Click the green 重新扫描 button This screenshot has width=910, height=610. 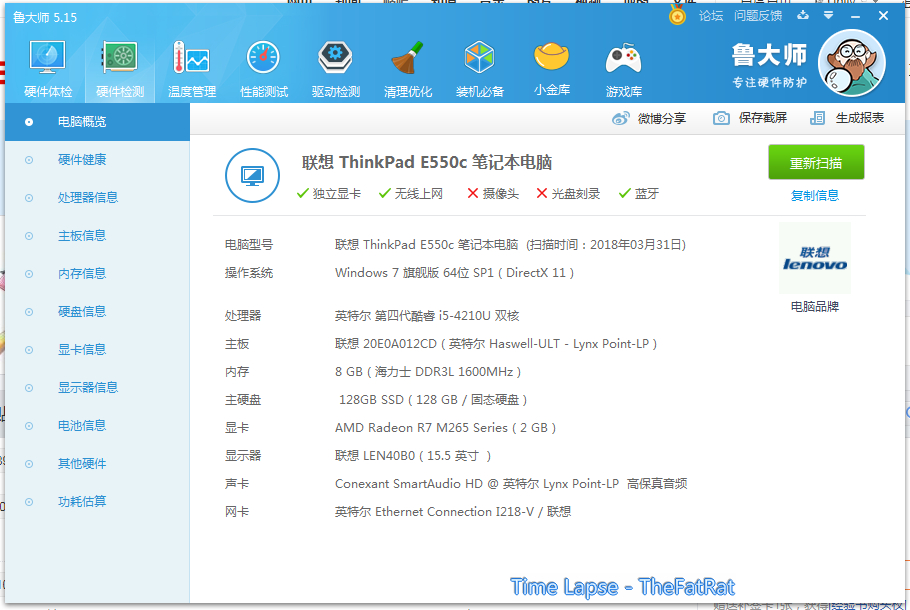[816, 163]
